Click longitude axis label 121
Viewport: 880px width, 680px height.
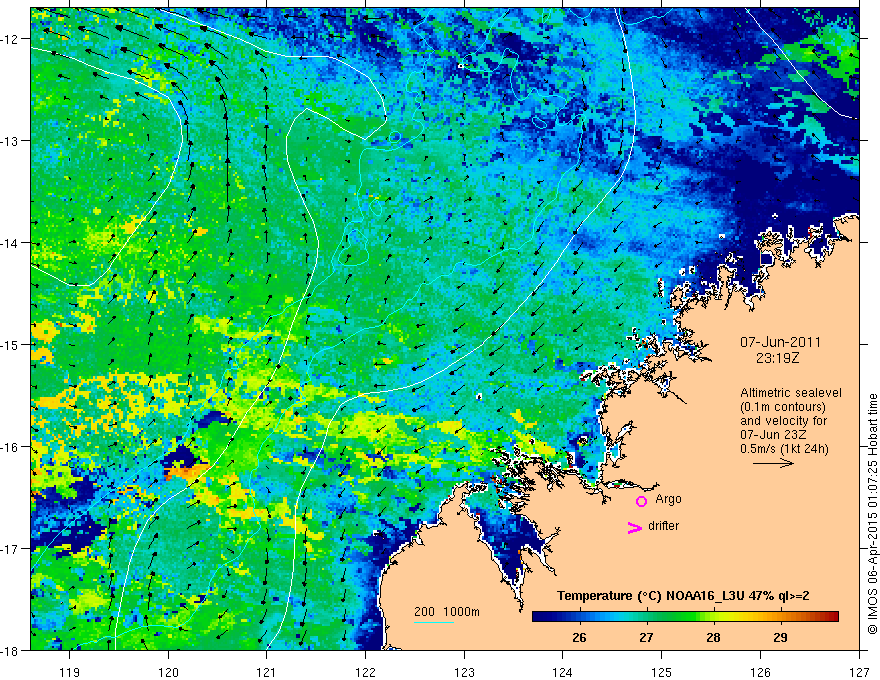tap(267, 672)
